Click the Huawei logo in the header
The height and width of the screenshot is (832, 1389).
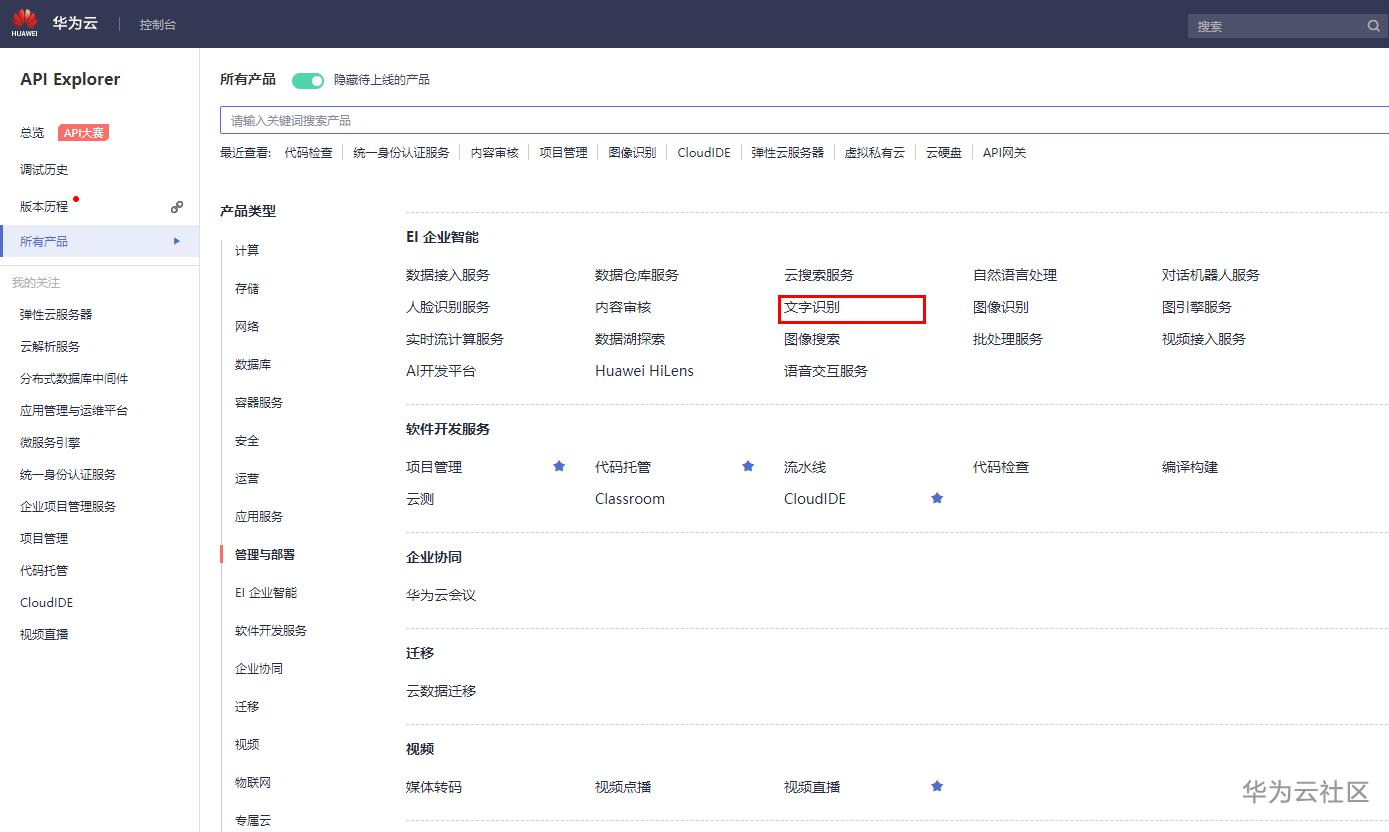tap(25, 23)
